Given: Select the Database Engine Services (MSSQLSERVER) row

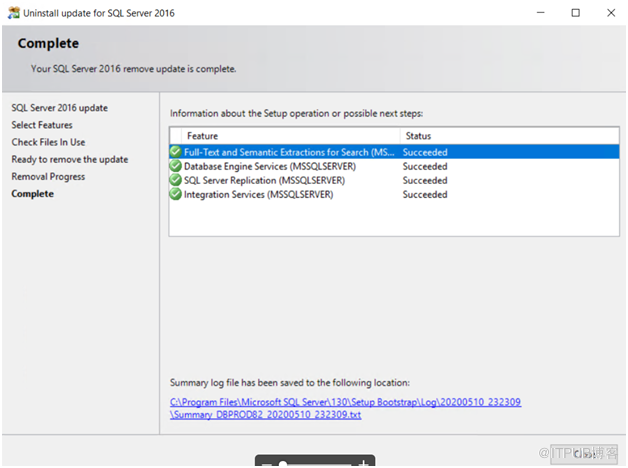Looking at the screenshot, I should point(394,166).
